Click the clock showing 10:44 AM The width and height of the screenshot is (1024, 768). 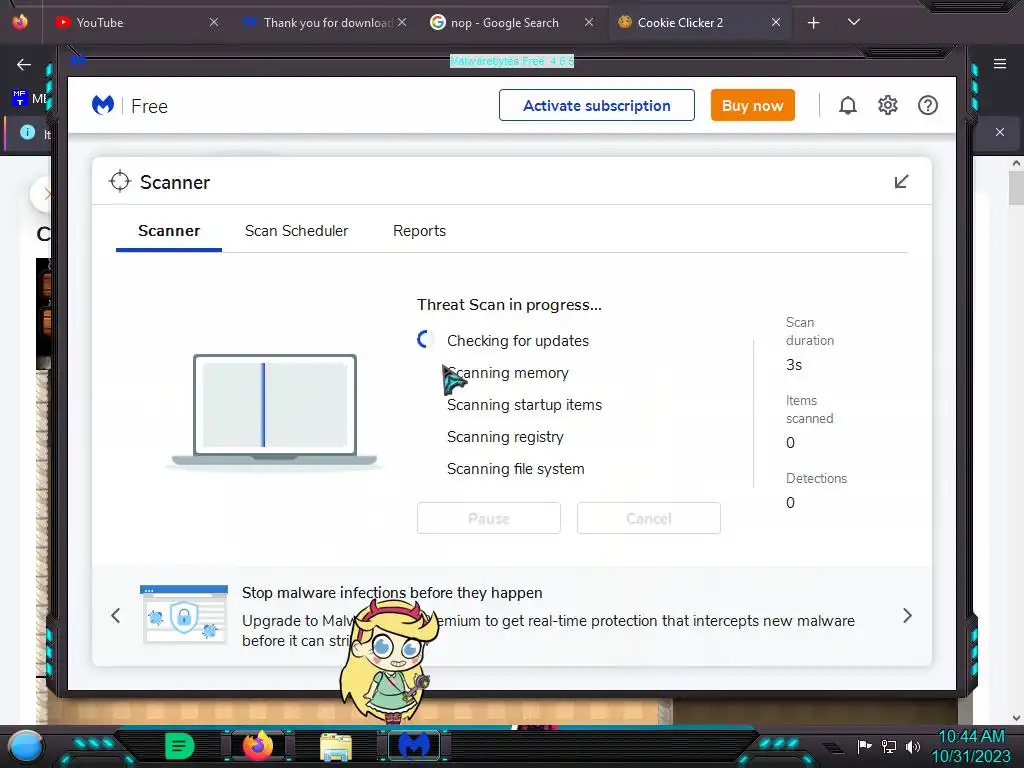[971, 737]
